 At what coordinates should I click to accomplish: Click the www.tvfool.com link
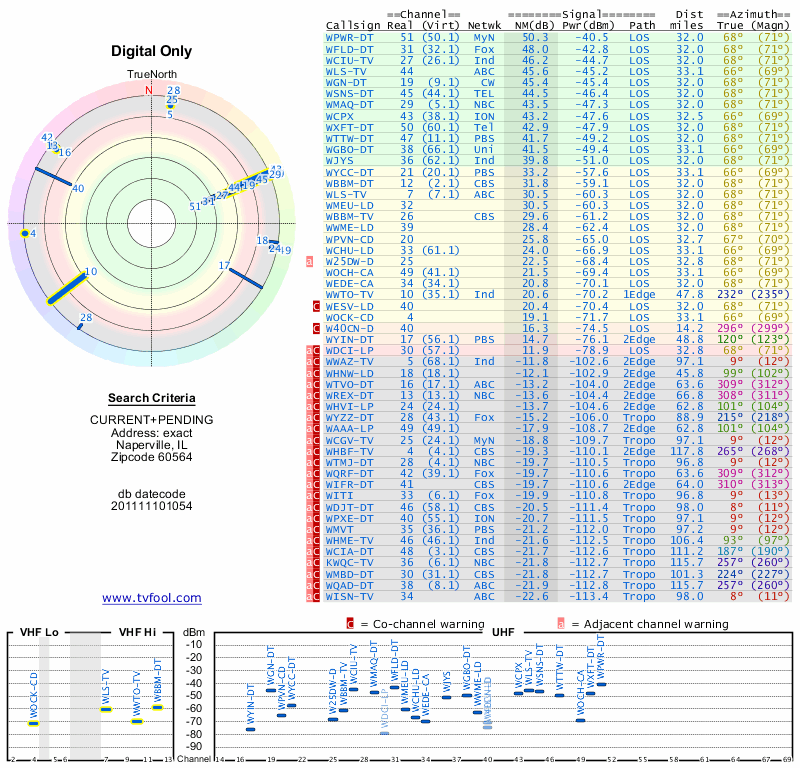[152, 598]
